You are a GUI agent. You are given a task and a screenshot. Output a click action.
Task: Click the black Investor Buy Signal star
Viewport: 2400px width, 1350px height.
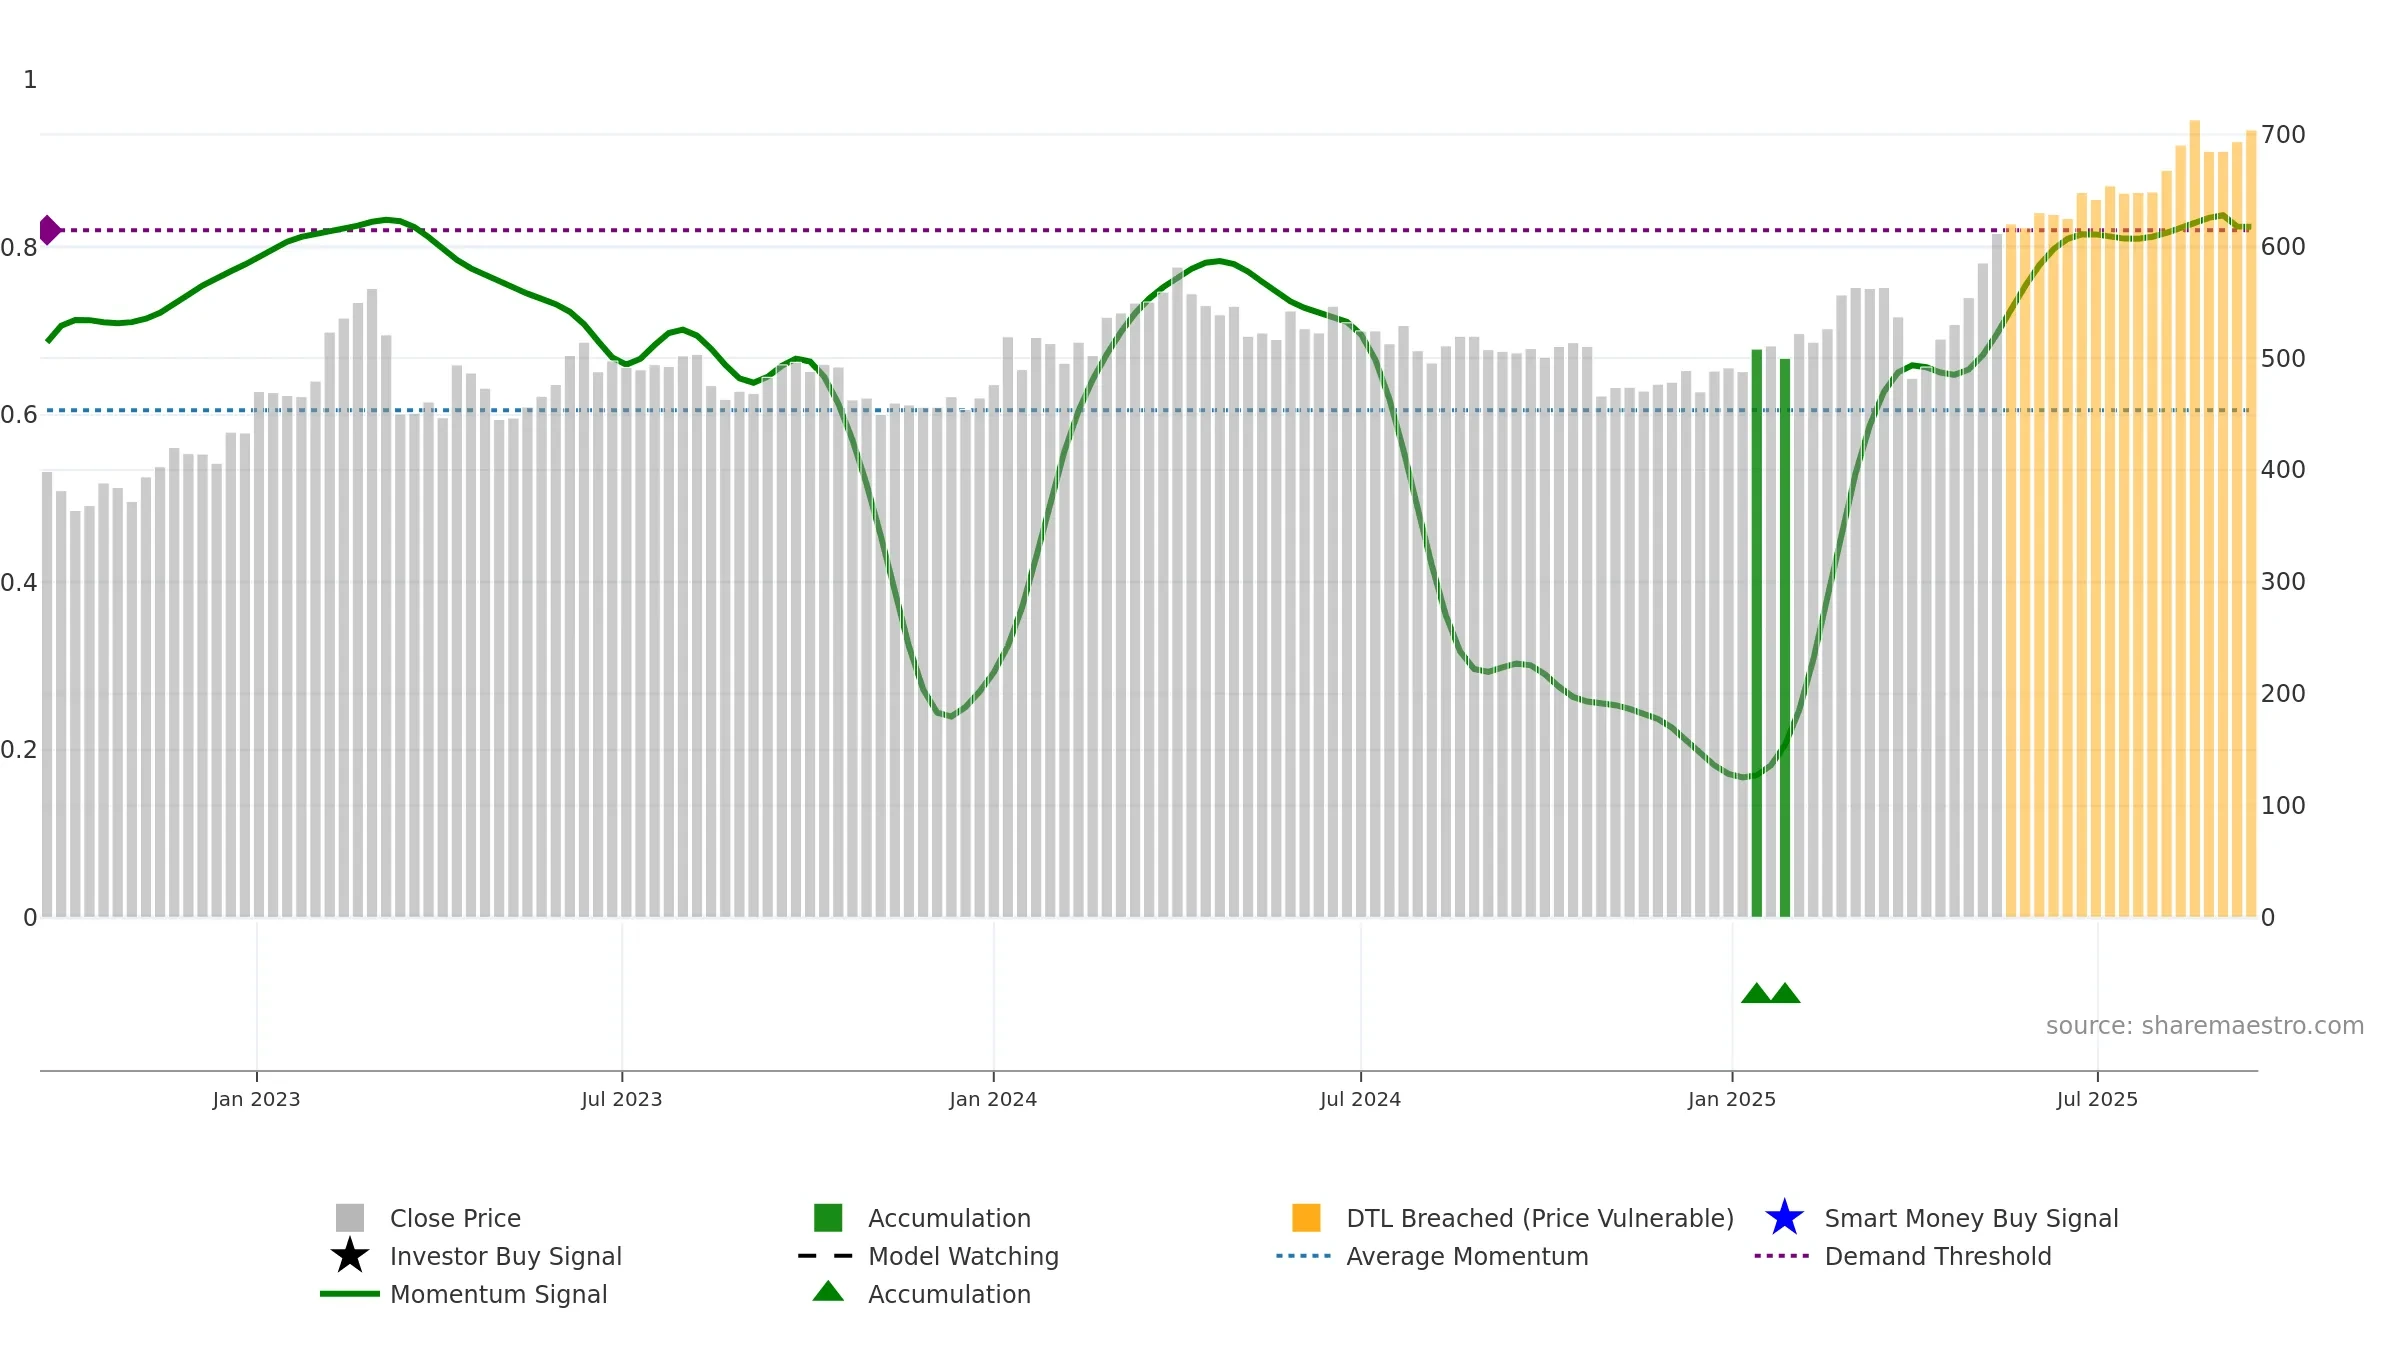point(349,1256)
